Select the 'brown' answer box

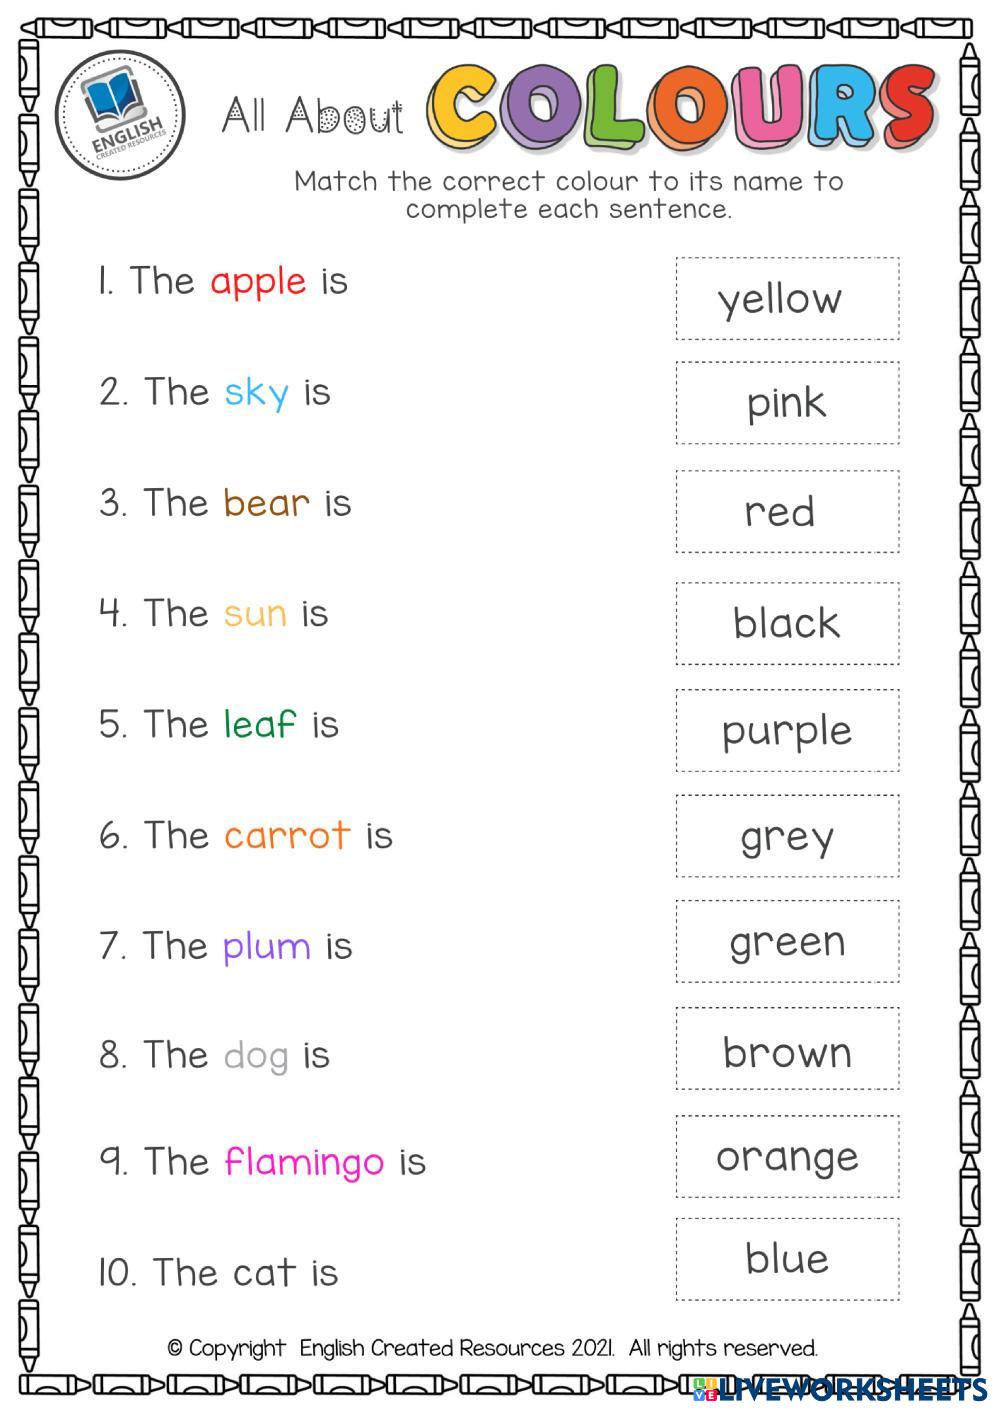pyautogui.click(x=787, y=1052)
